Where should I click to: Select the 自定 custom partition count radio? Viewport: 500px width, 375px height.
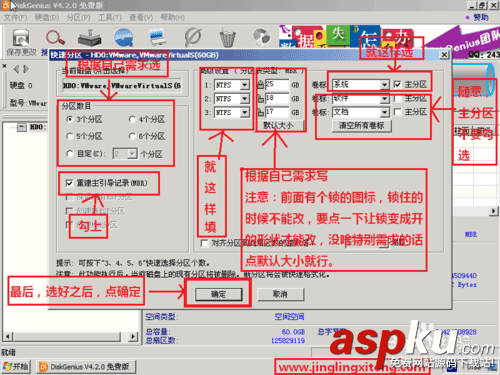pyautogui.click(x=70, y=154)
